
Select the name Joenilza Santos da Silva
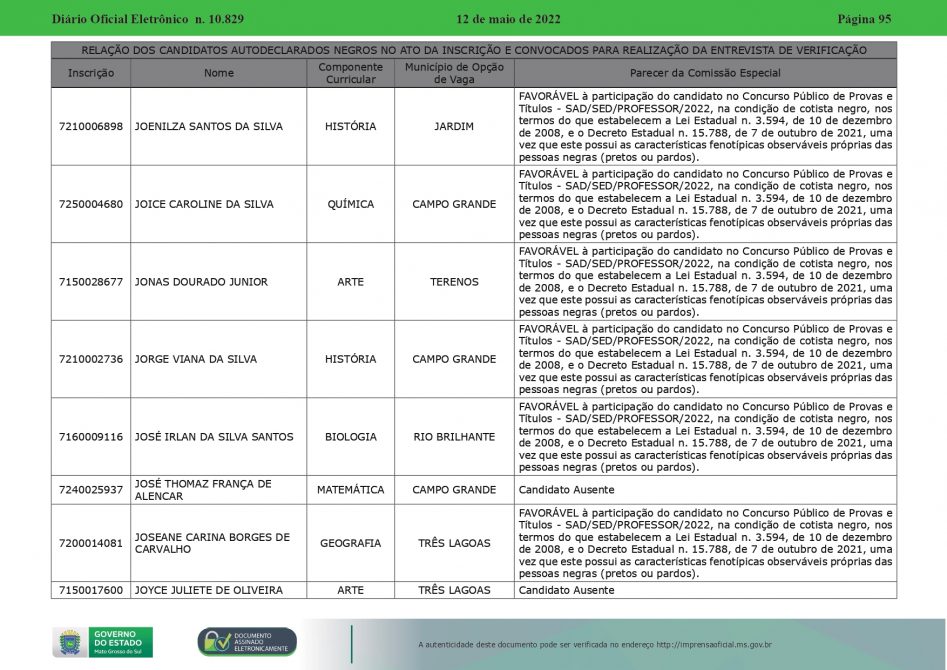(208, 127)
